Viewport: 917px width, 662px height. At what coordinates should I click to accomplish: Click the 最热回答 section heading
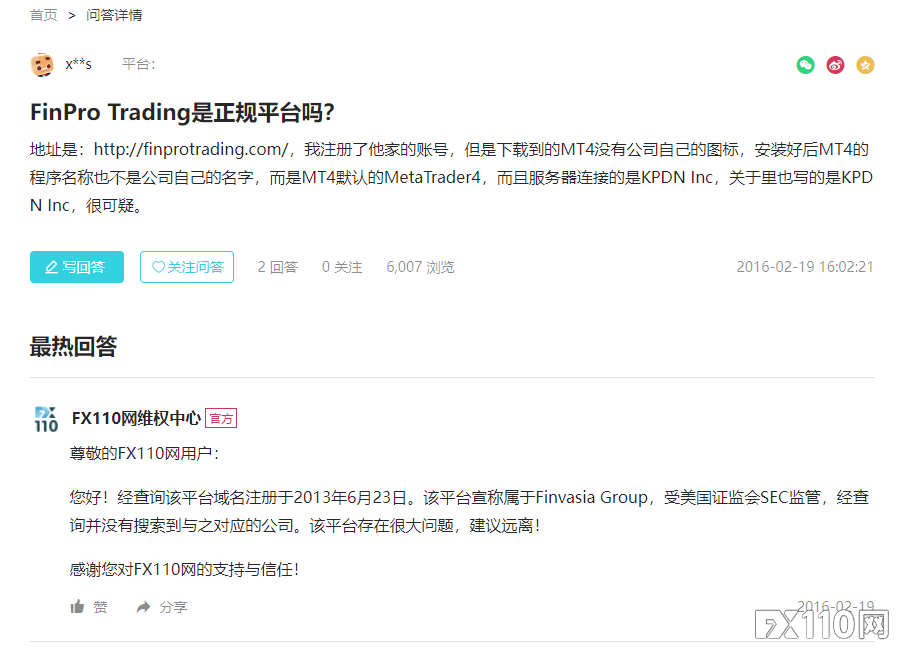click(x=74, y=347)
